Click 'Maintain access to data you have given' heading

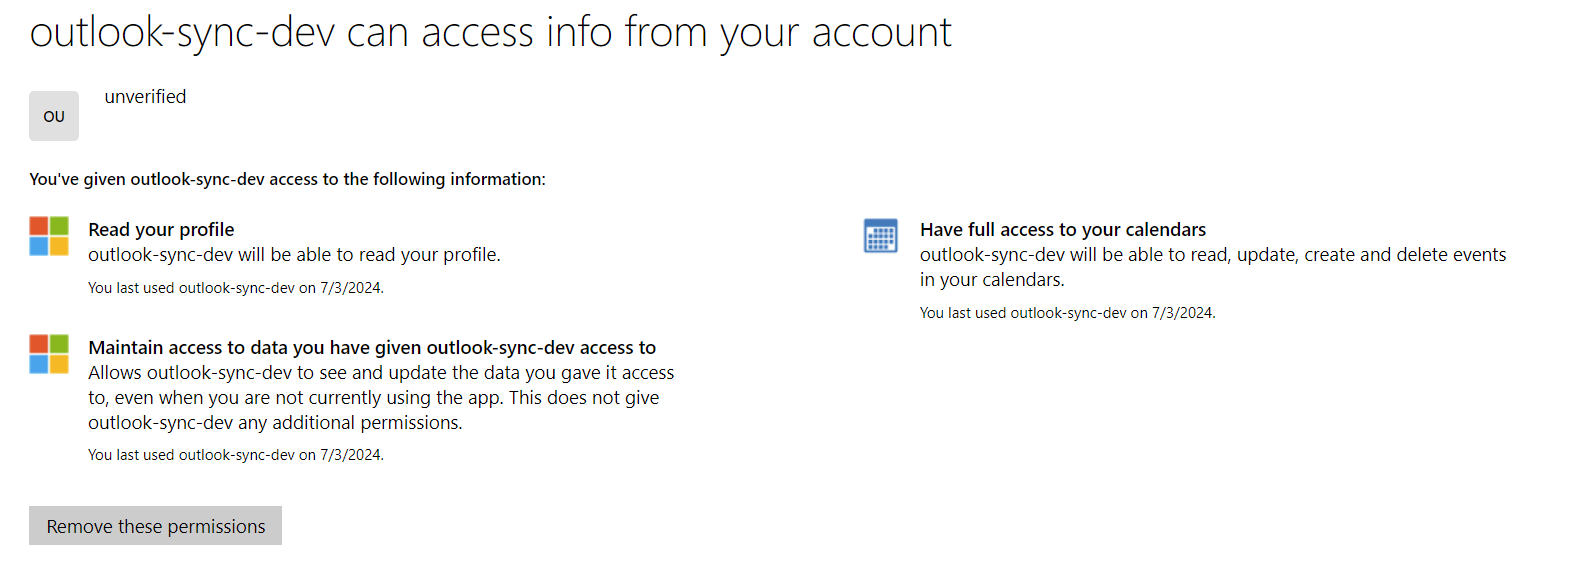pyautogui.click(x=372, y=348)
